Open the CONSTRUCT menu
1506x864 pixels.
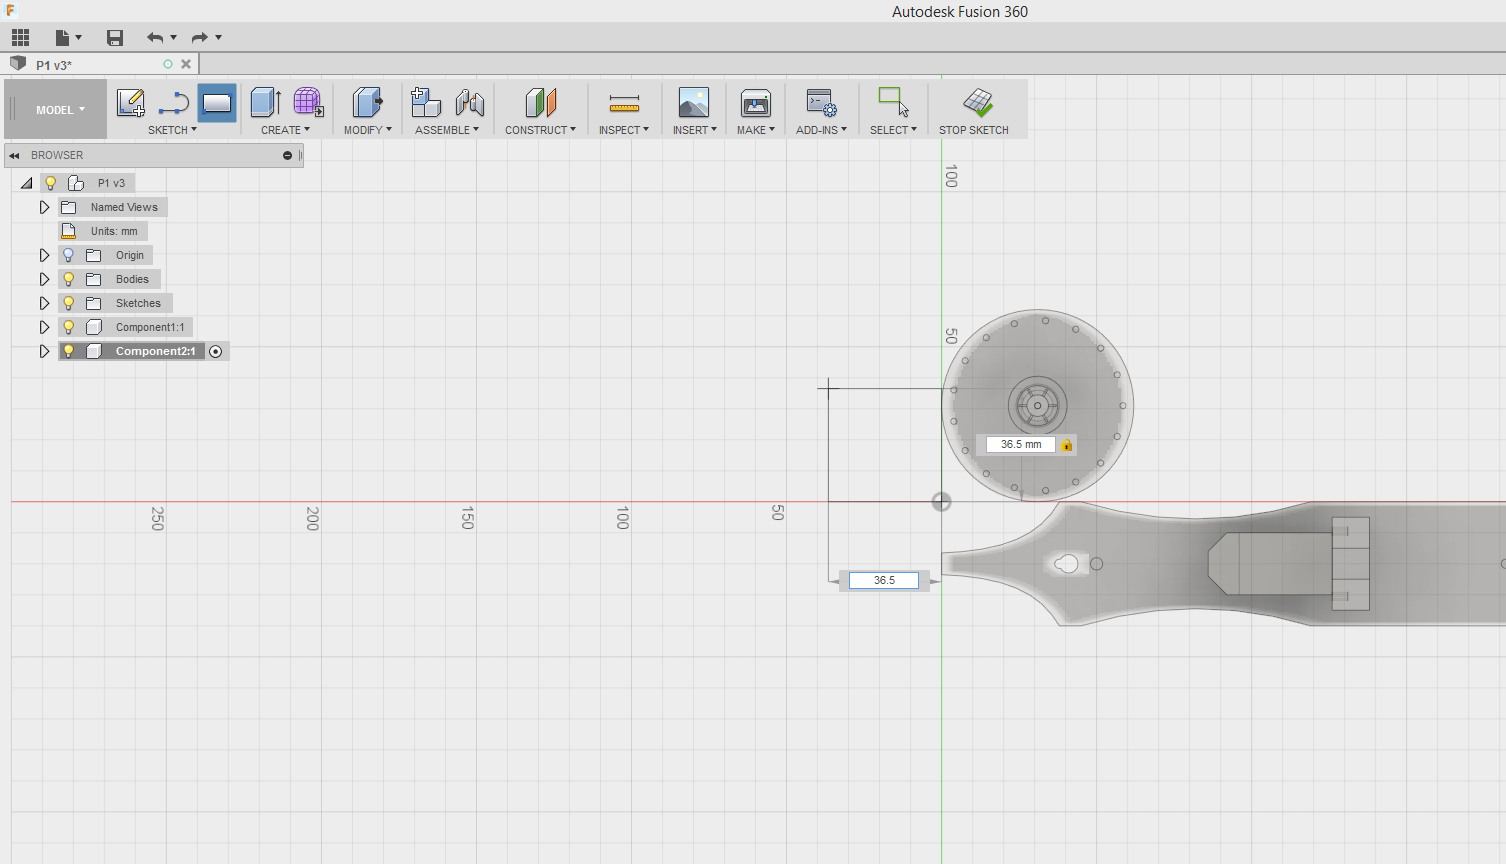point(540,130)
